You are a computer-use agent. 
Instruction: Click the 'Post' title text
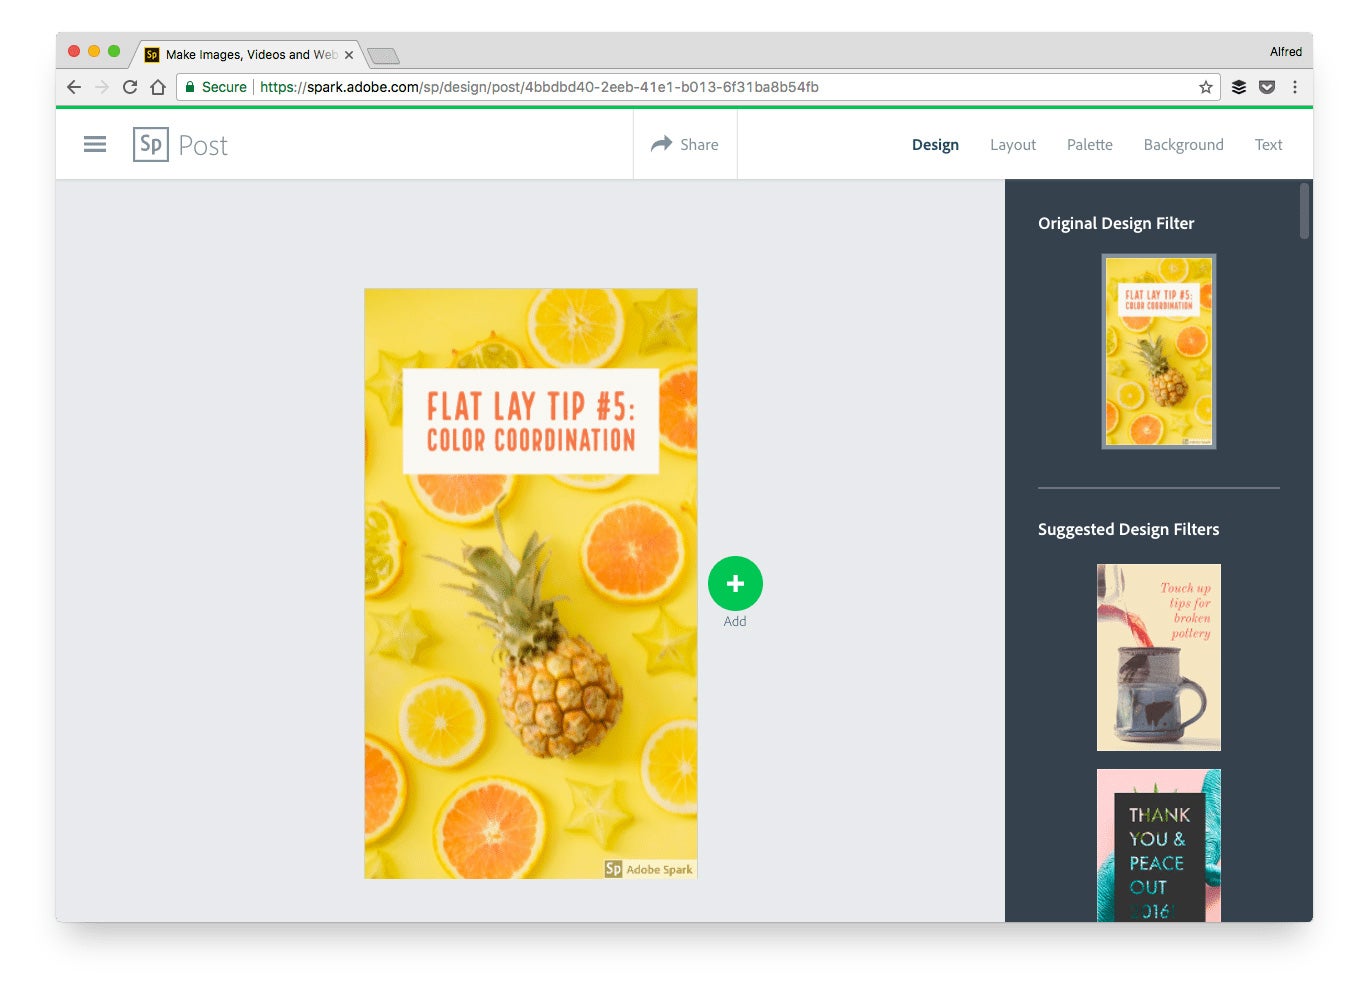pyautogui.click(x=203, y=146)
